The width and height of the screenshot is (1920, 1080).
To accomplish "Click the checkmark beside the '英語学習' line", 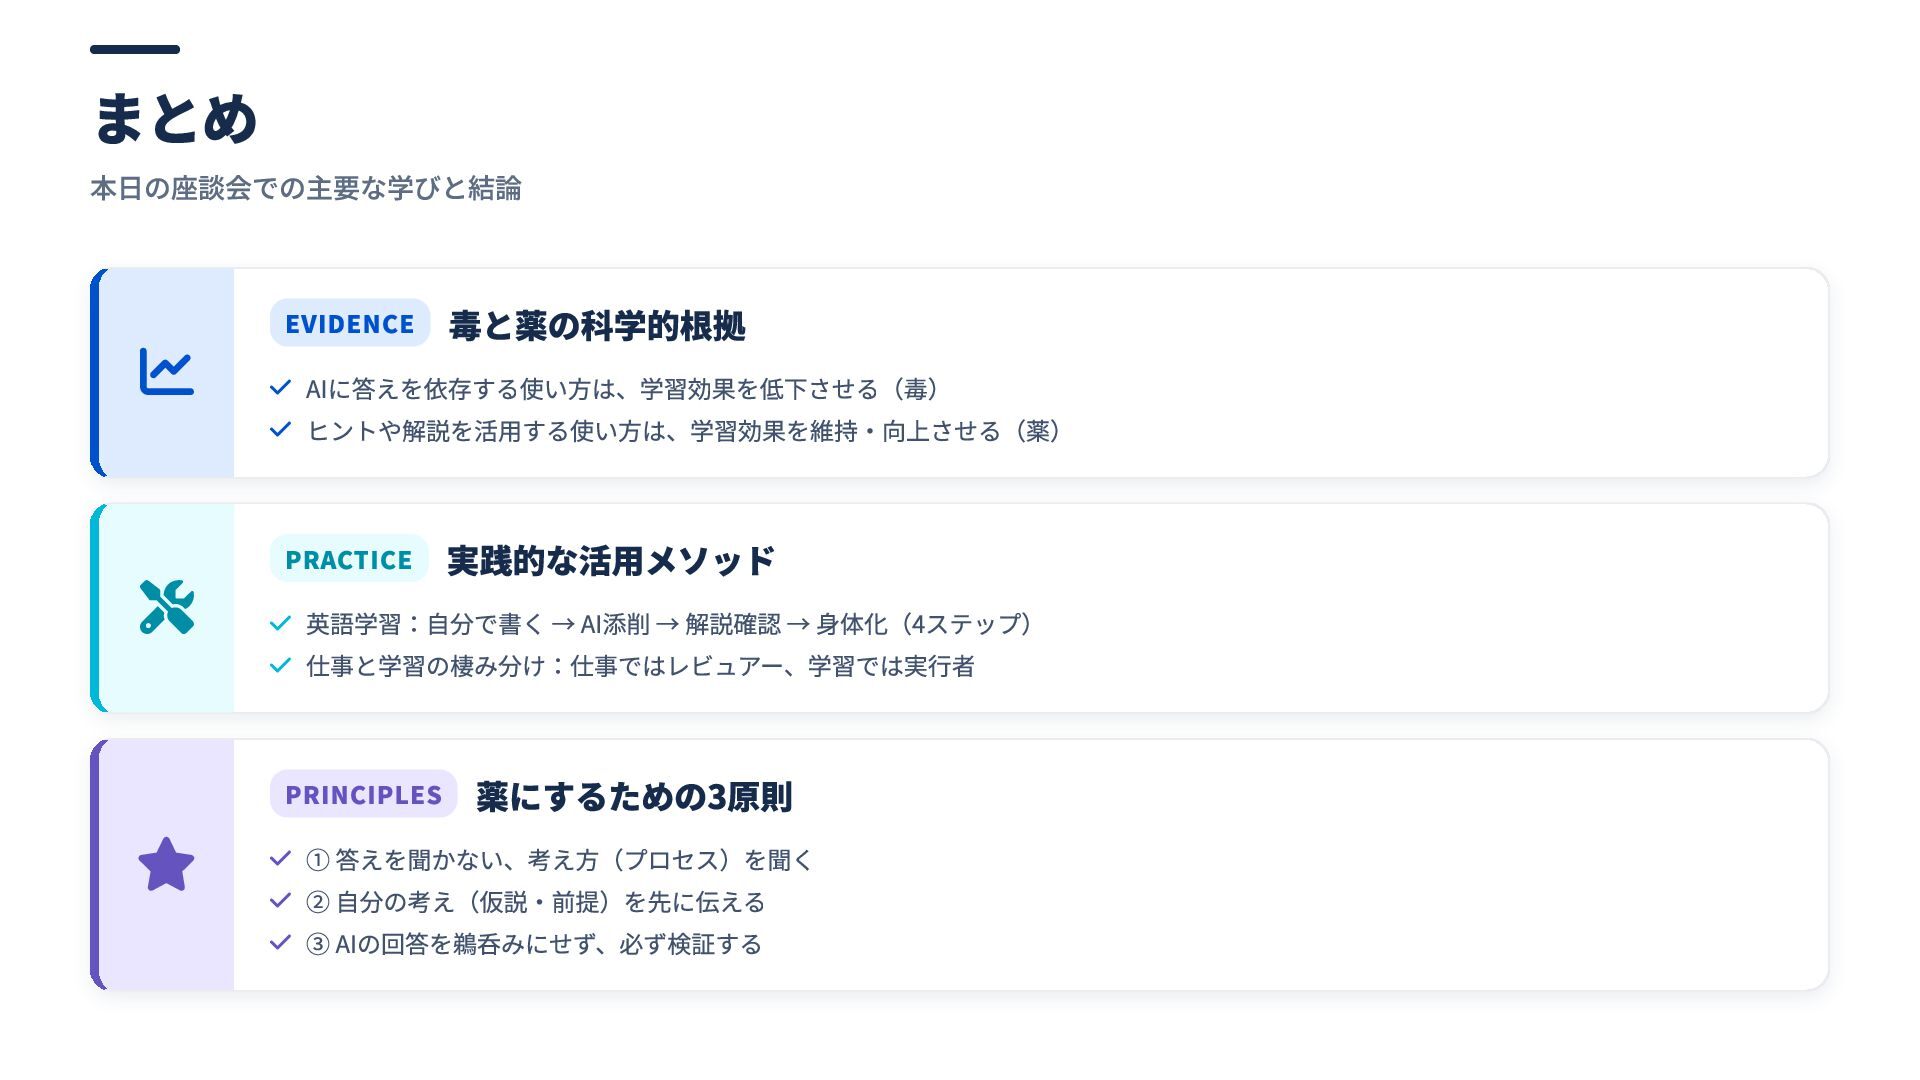I will click(280, 624).
